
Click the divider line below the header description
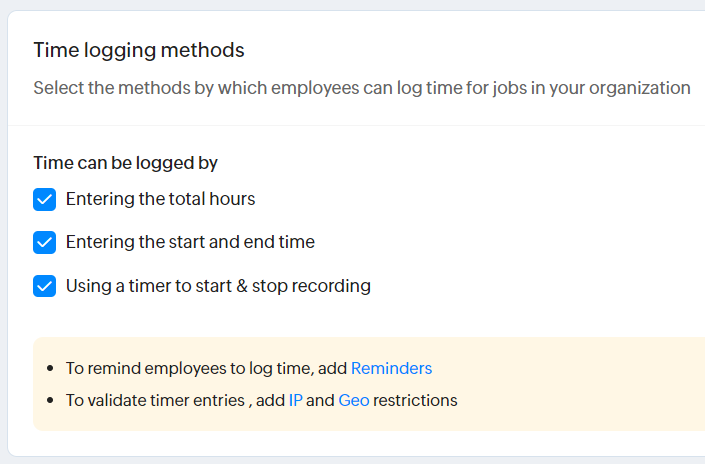pos(356,125)
